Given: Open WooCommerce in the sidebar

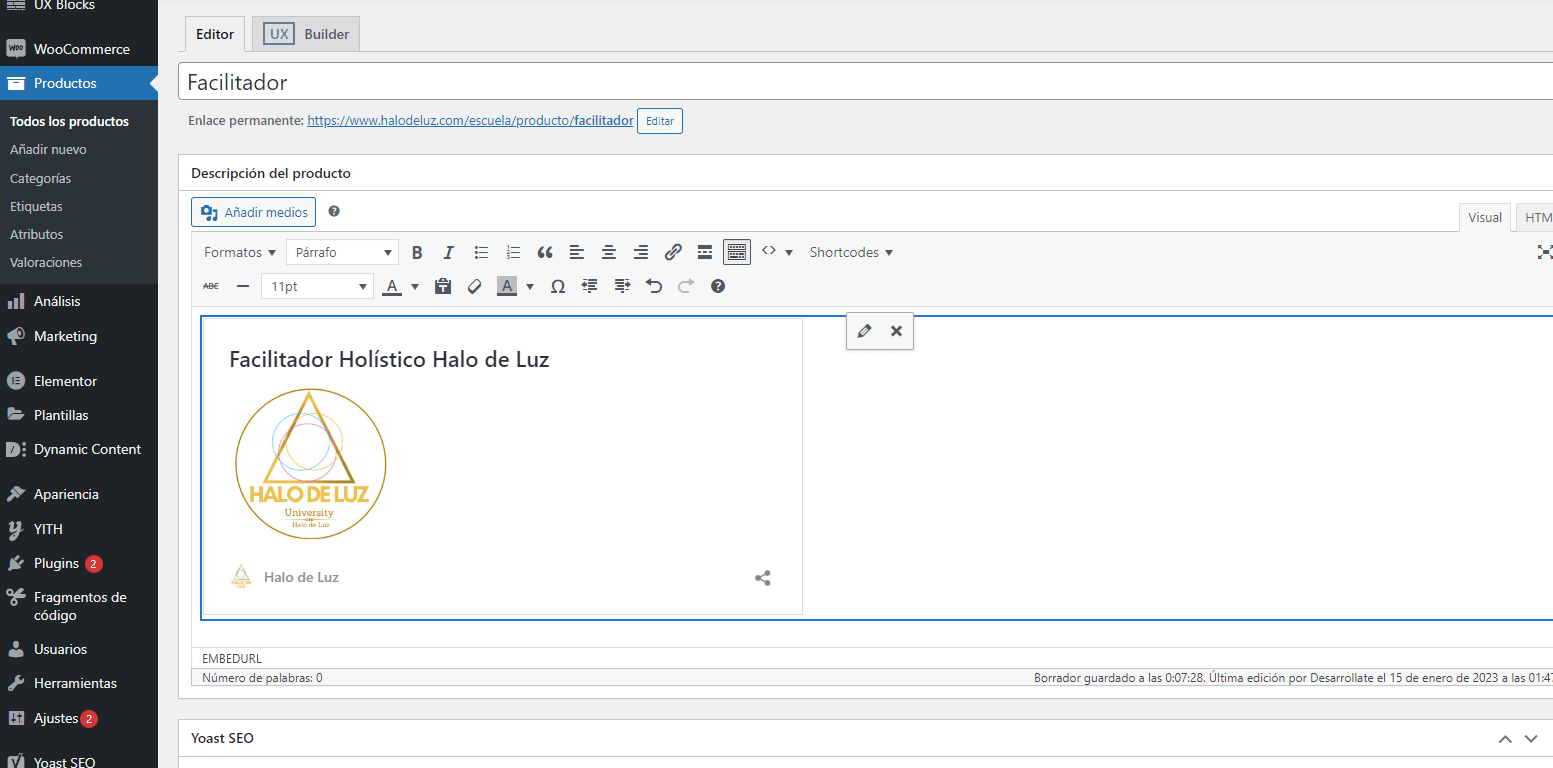Looking at the screenshot, I should coord(79,49).
